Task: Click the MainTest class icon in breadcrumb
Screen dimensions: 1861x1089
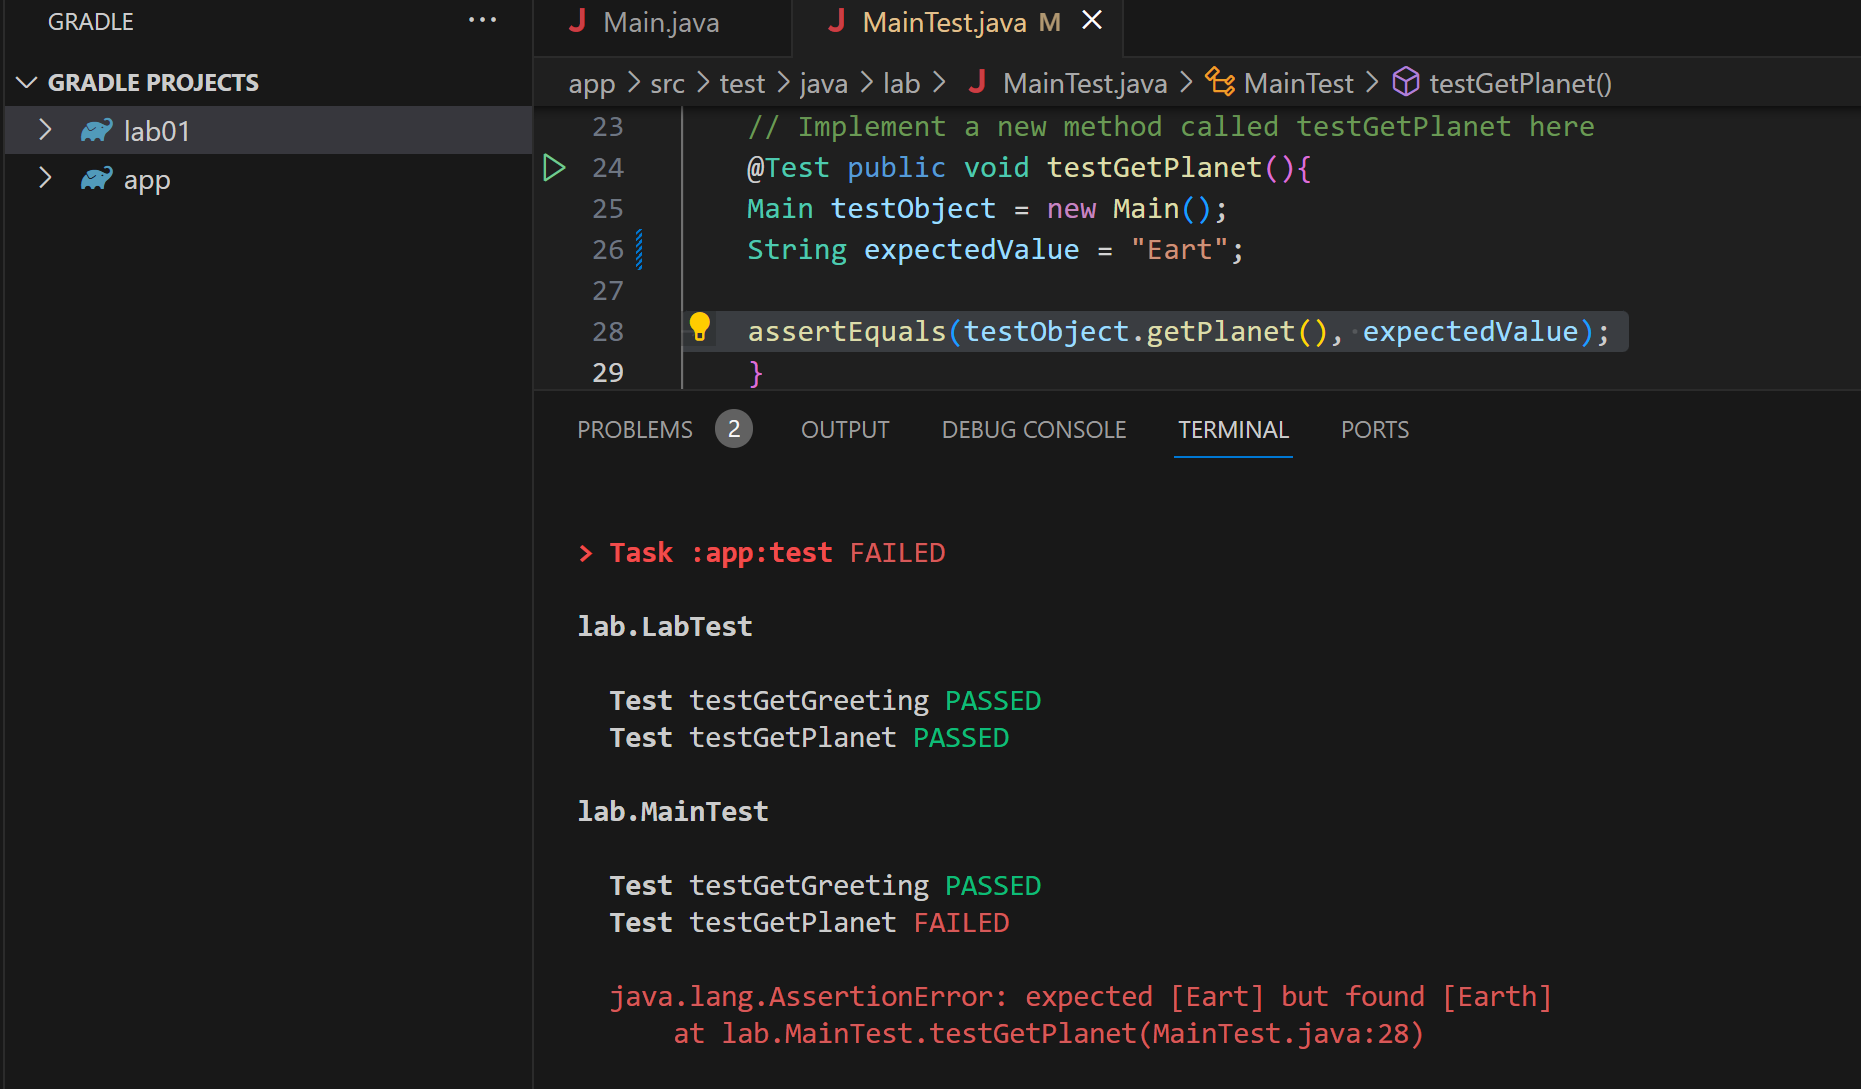Action: pos(1219,82)
